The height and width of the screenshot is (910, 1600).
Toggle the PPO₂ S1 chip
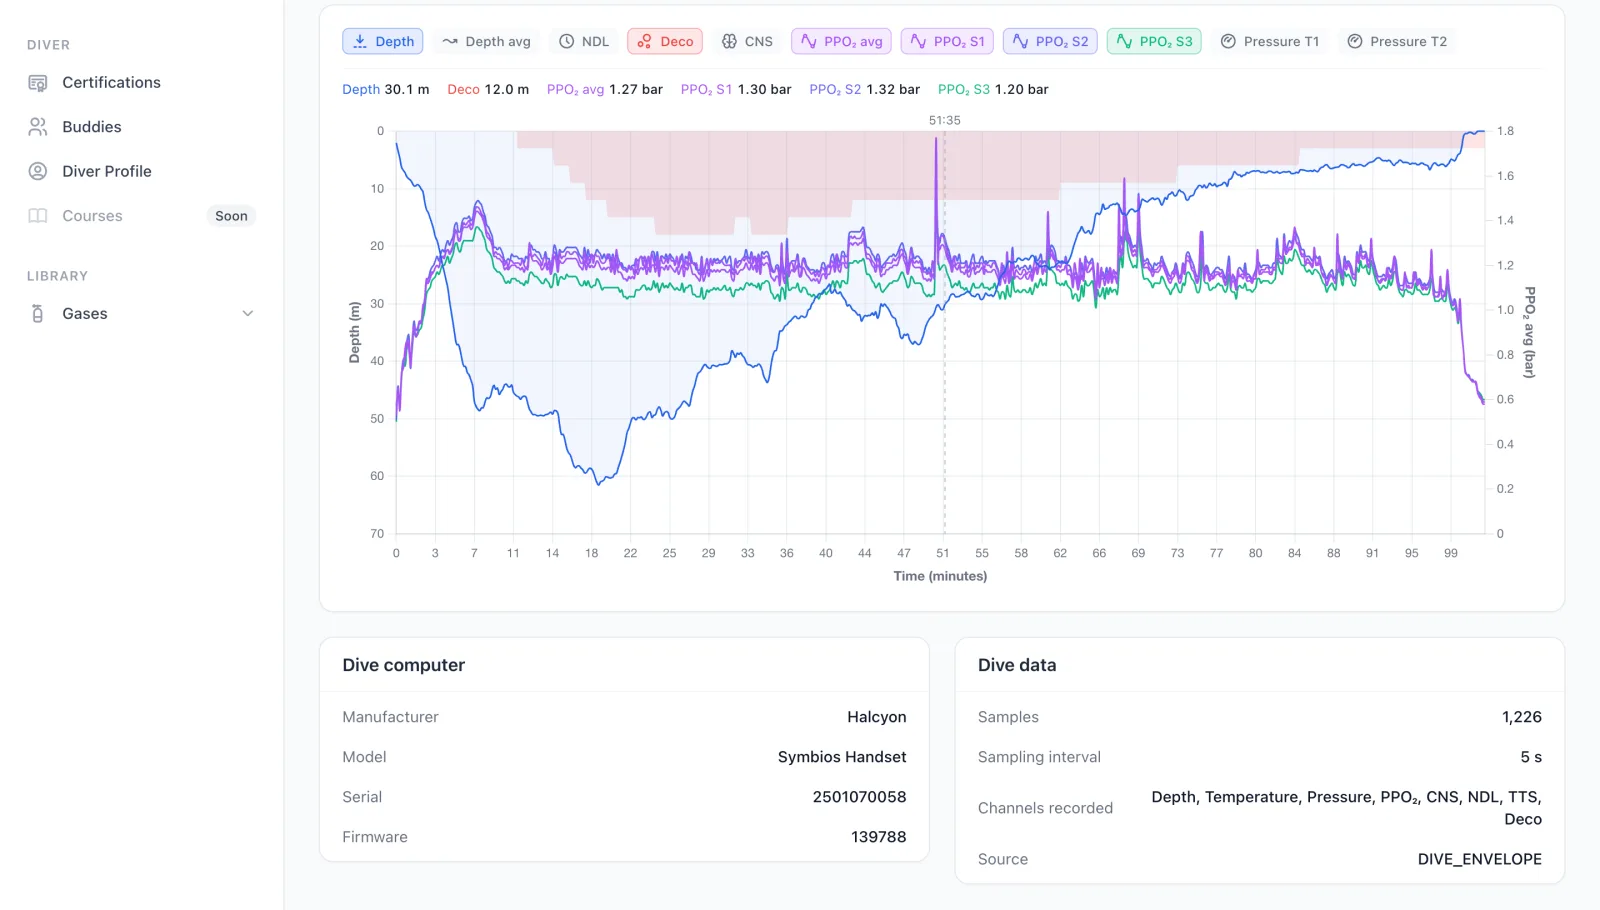(947, 41)
